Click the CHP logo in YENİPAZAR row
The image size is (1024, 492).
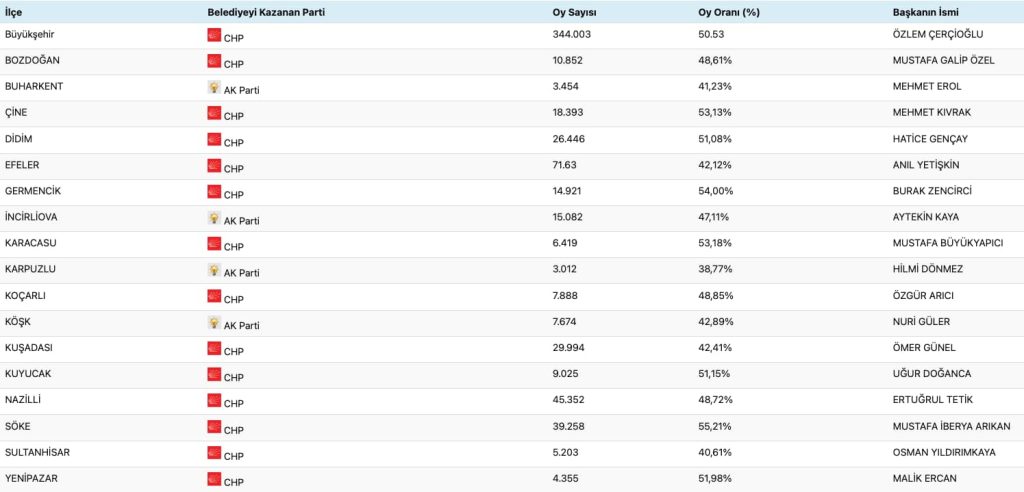click(214, 479)
